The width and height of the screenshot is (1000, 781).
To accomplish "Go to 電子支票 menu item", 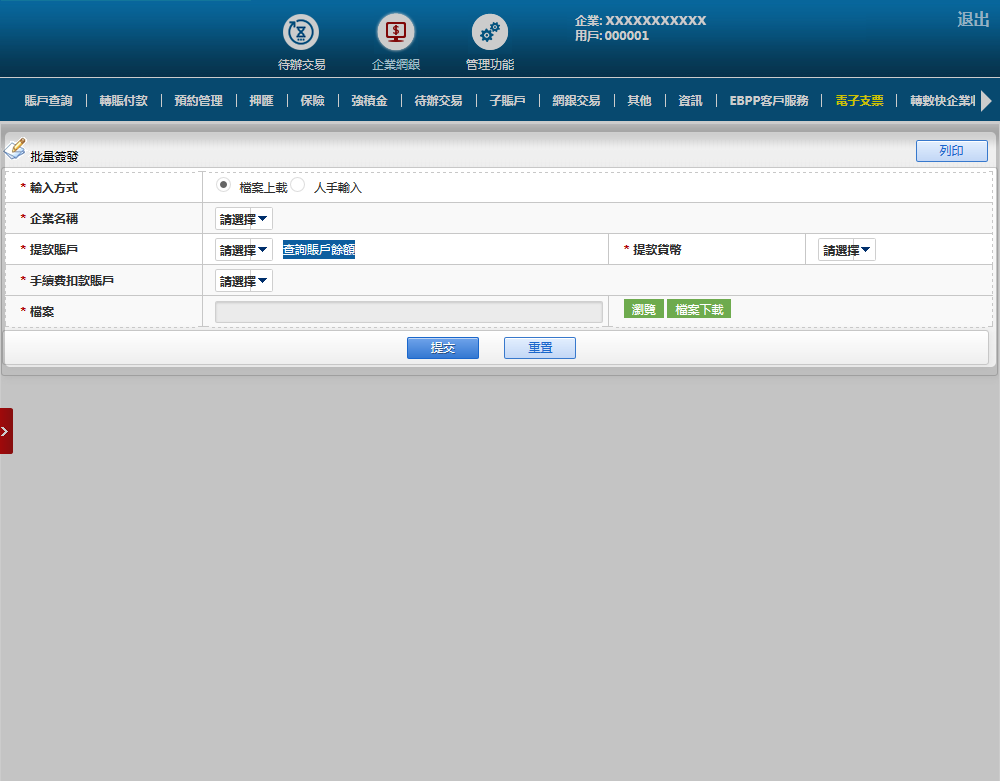I will pos(859,101).
